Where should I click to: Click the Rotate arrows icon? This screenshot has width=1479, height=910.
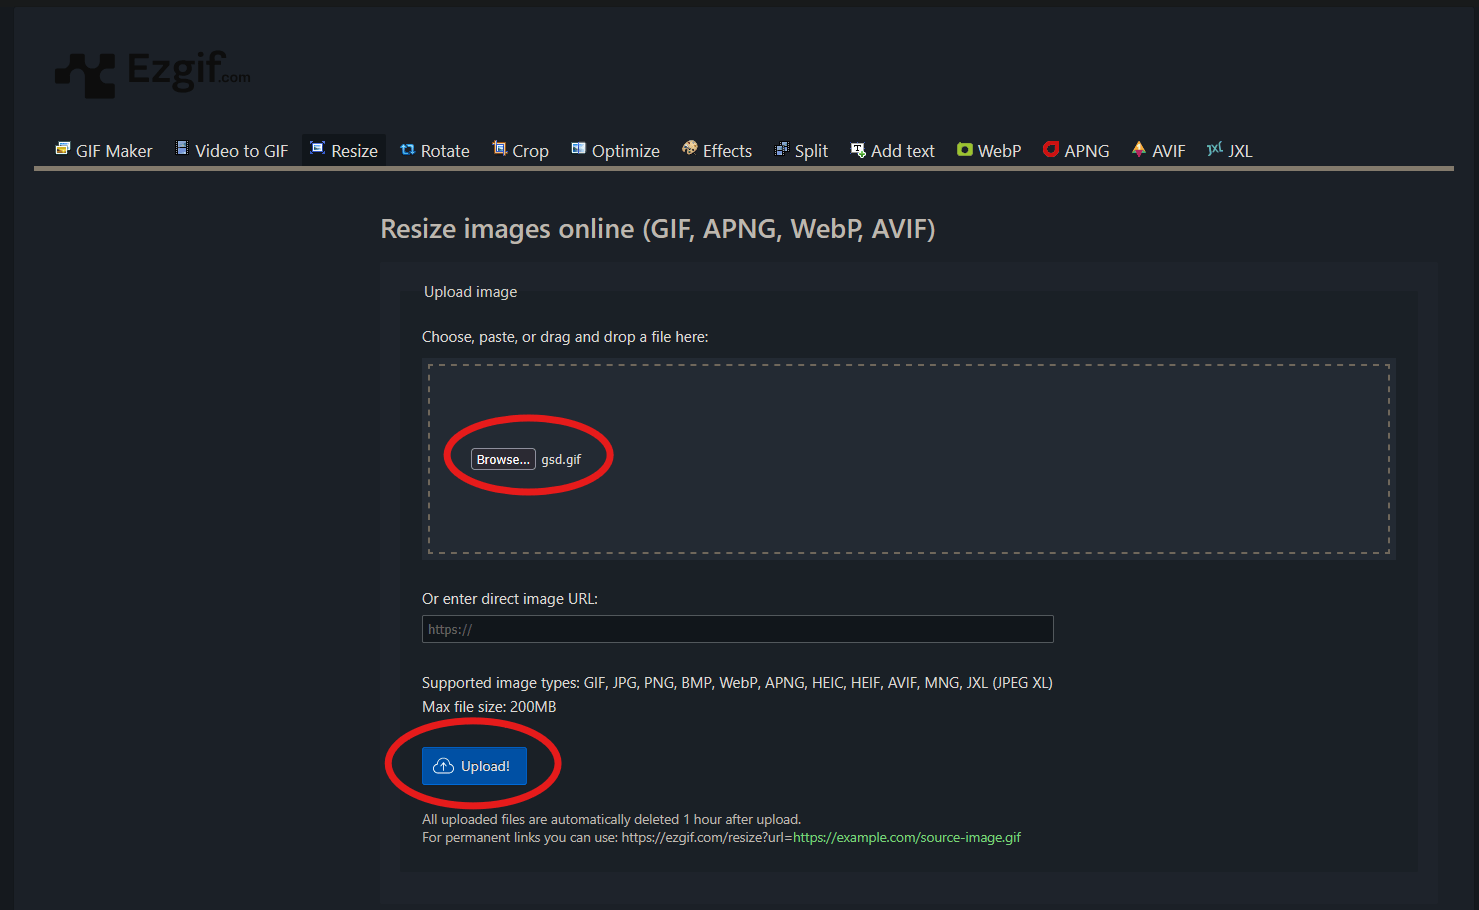(x=407, y=150)
